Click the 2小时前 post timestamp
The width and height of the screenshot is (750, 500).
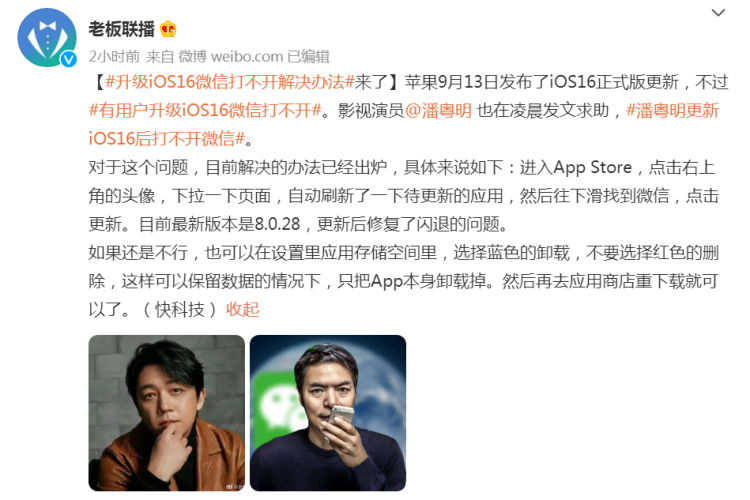coord(114,56)
